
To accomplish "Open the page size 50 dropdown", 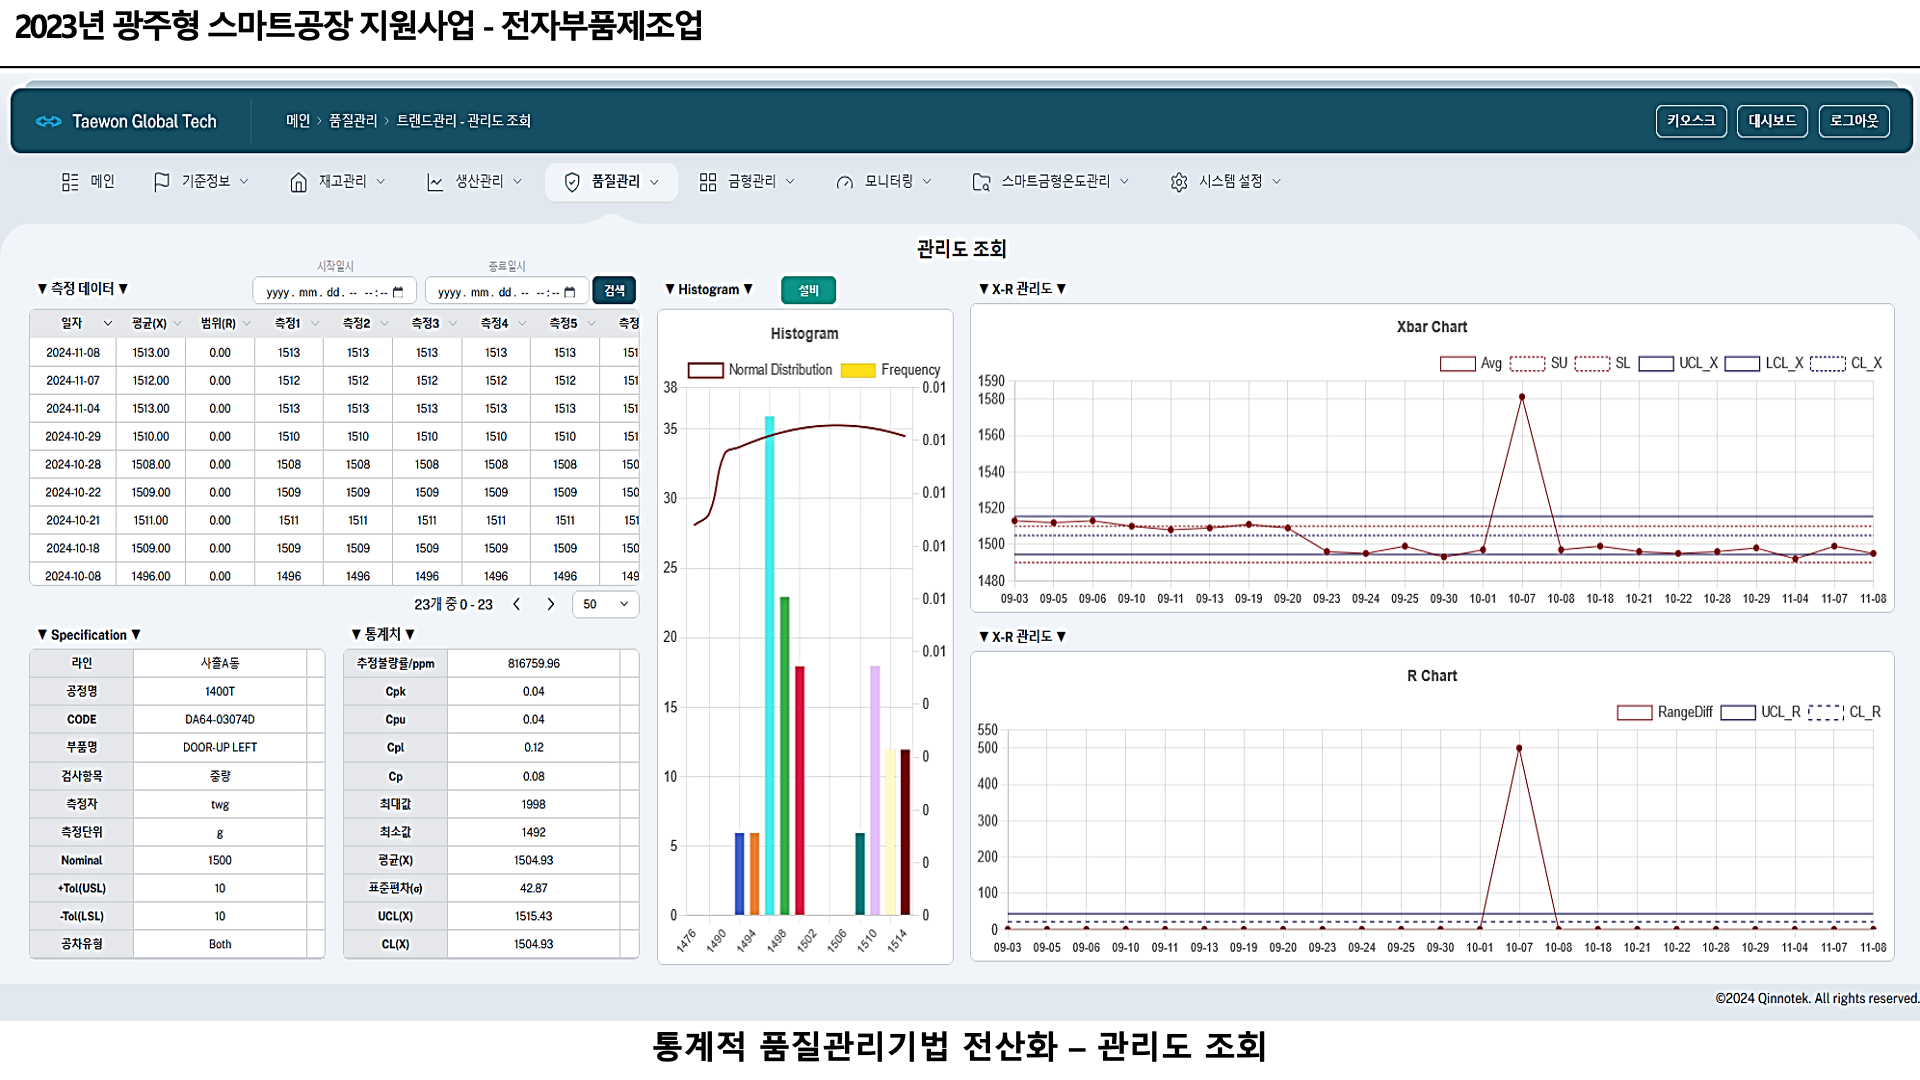I will 605,604.
